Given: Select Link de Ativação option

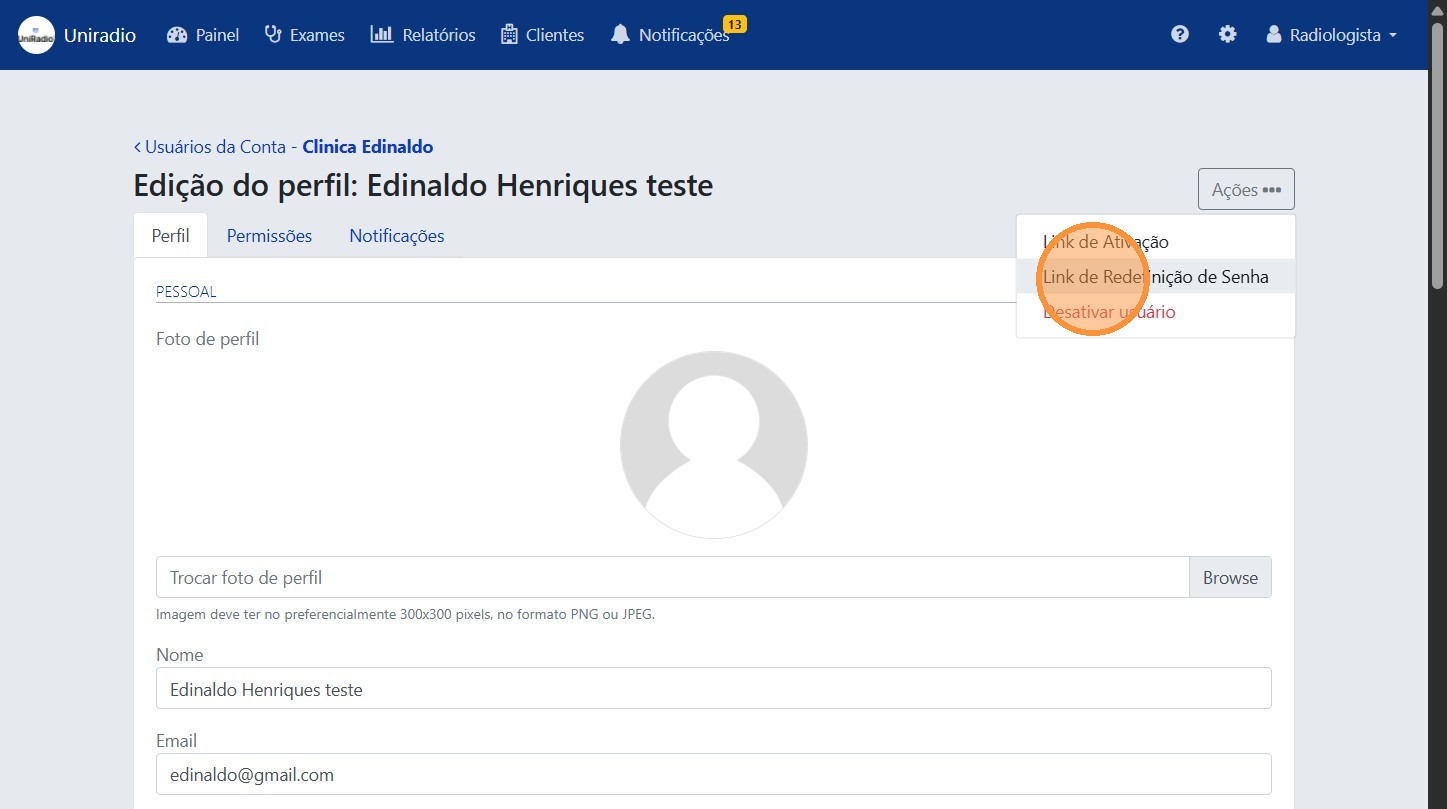Looking at the screenshot, I should point(1105,241).
